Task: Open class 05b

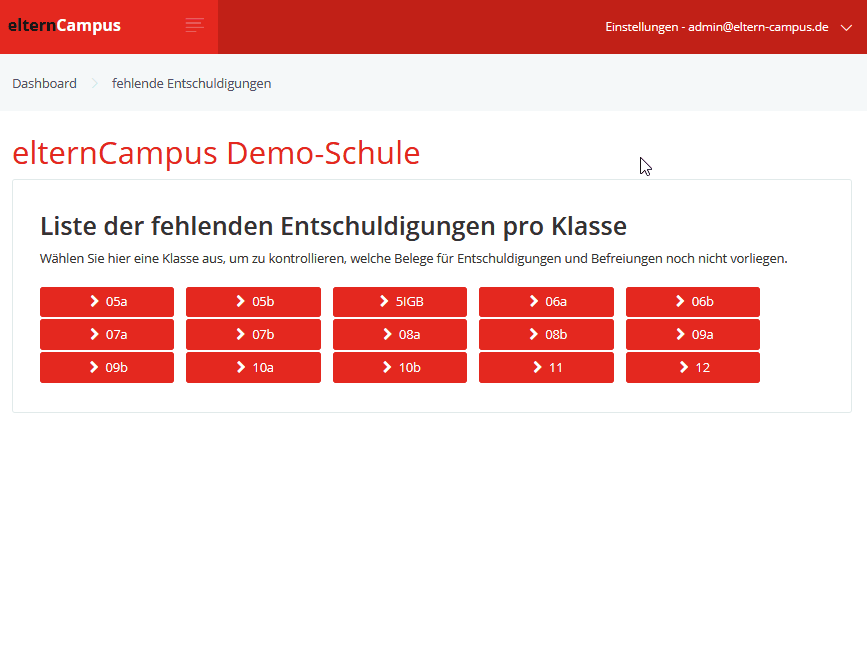Action: [x=253, y=302]
